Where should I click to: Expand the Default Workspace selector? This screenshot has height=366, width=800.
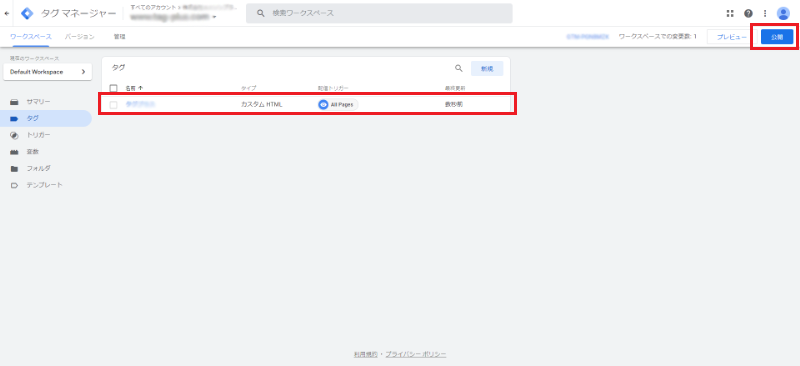tap(47, 72)
